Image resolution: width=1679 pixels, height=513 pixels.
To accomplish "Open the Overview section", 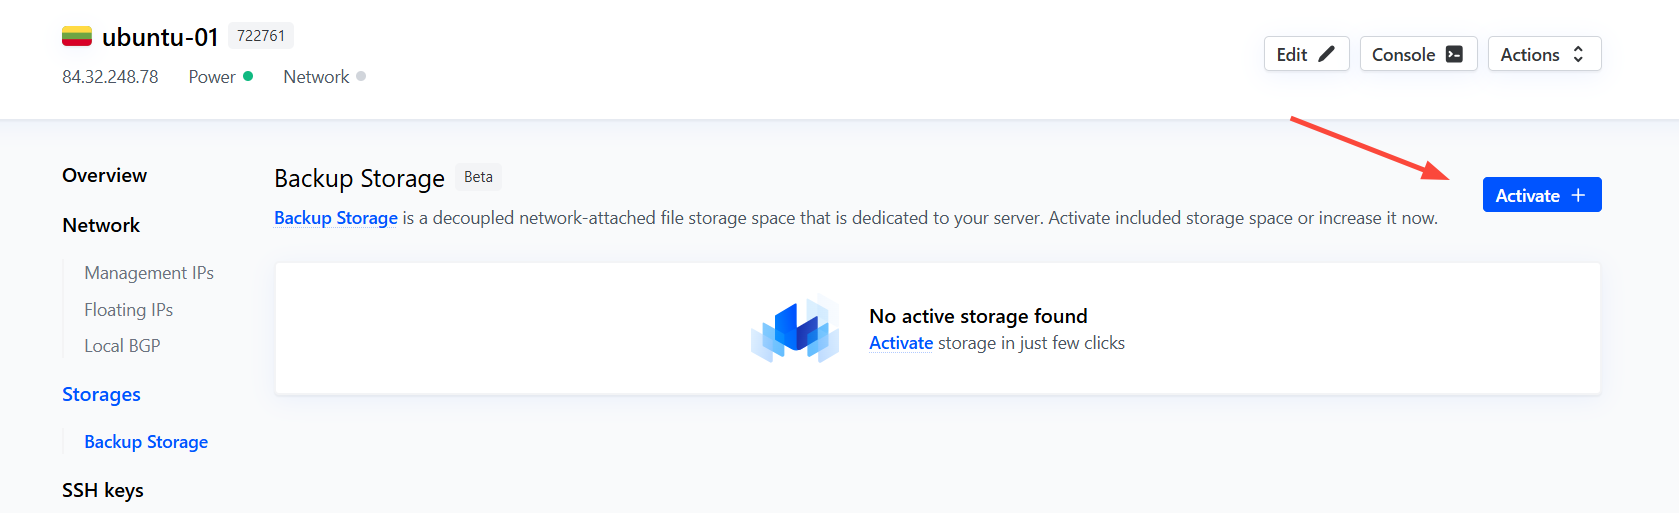I will [x=104, y=175].
